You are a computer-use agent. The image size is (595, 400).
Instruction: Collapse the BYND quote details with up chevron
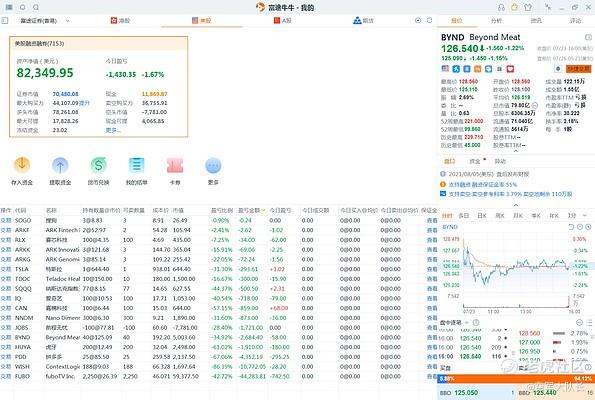[516, 151]
